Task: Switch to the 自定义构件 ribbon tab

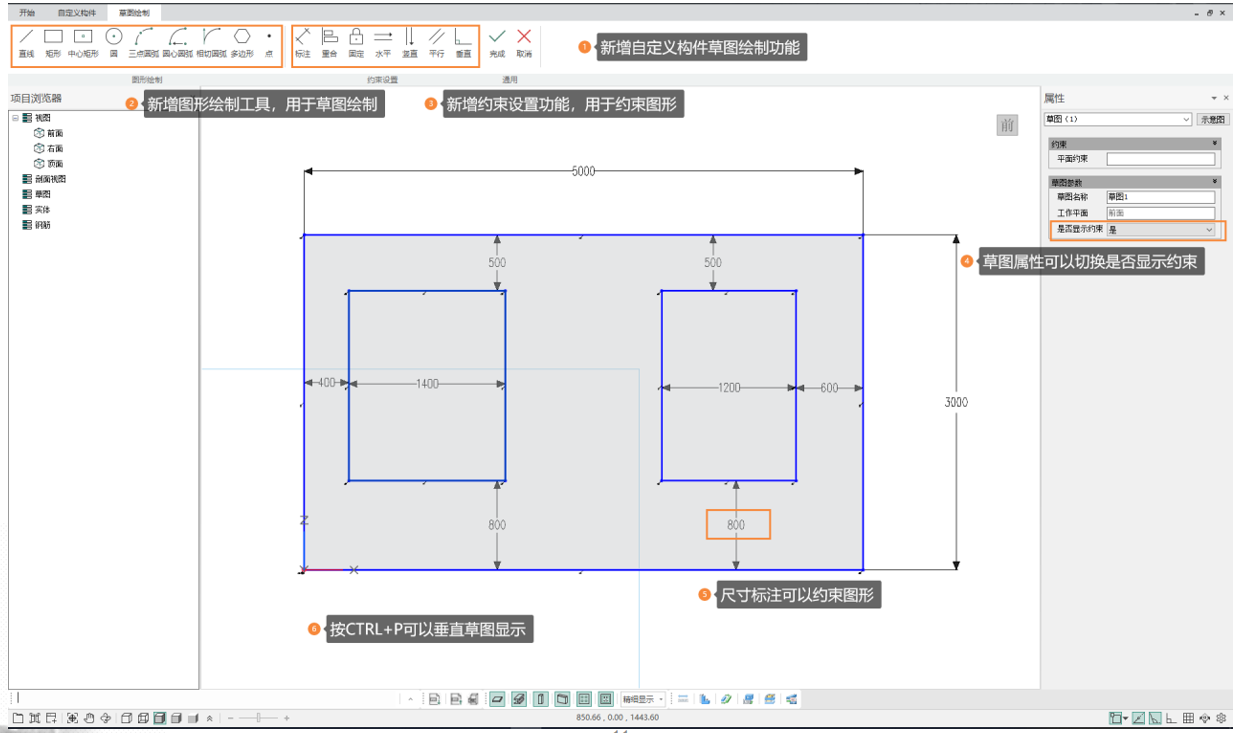Action: coord(77,12)
